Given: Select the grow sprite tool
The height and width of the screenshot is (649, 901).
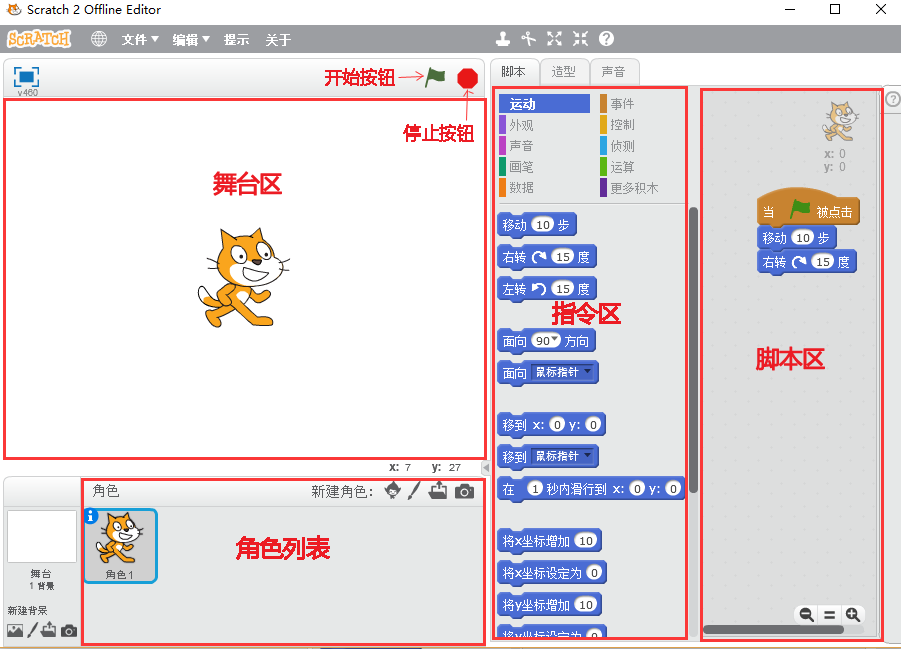Looking at the screenshot, I should coord(555,39).
